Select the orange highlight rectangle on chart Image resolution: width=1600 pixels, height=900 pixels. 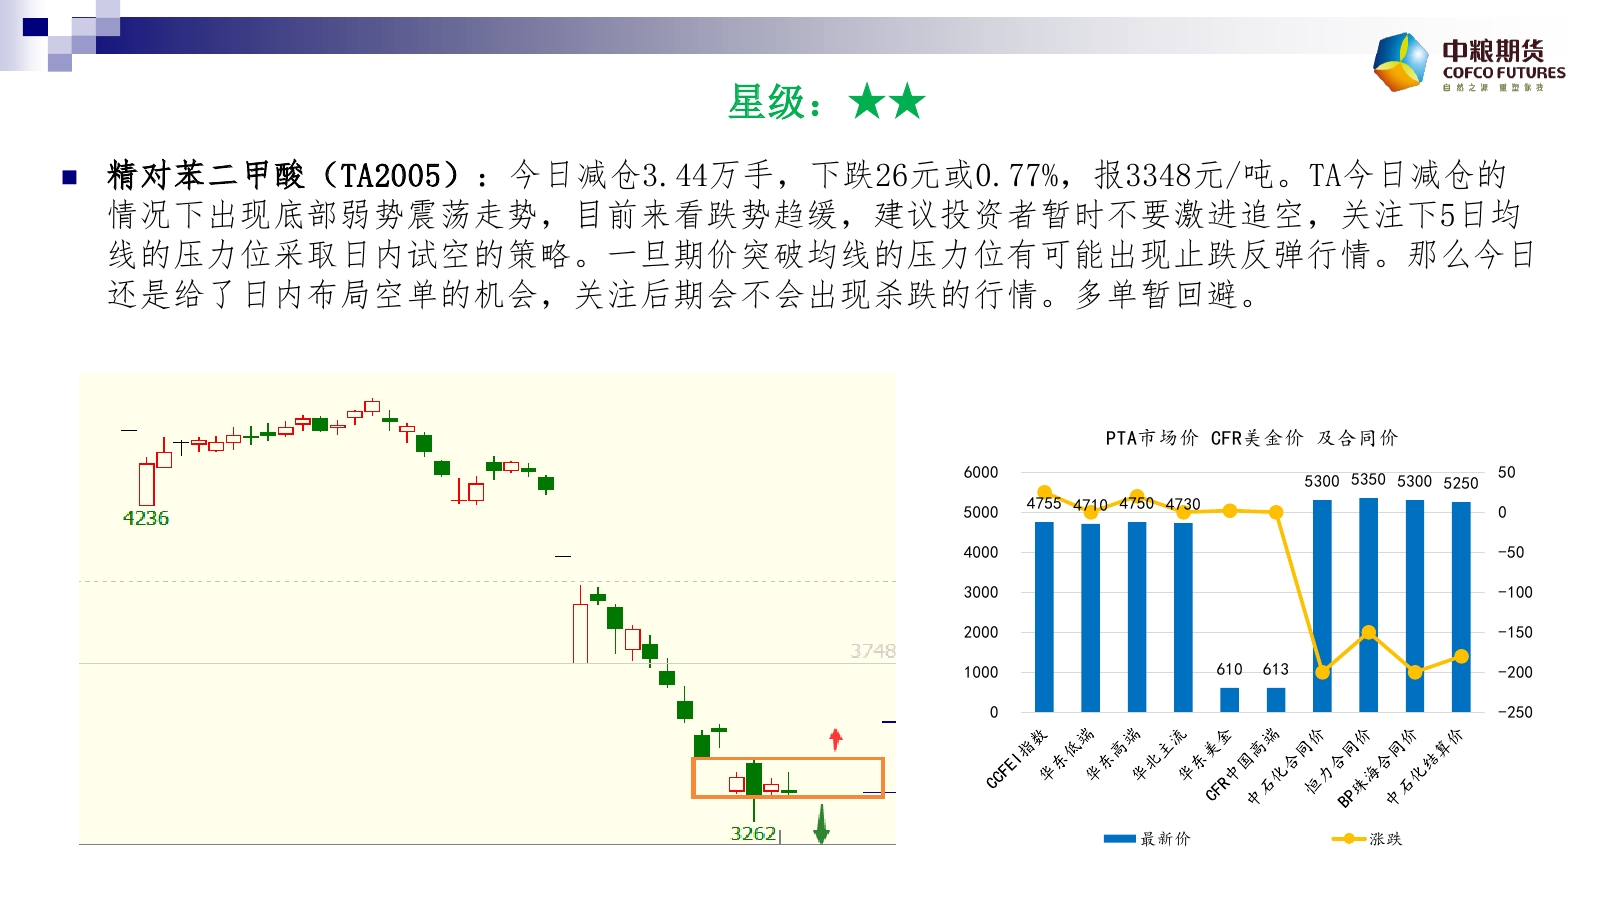788,778
